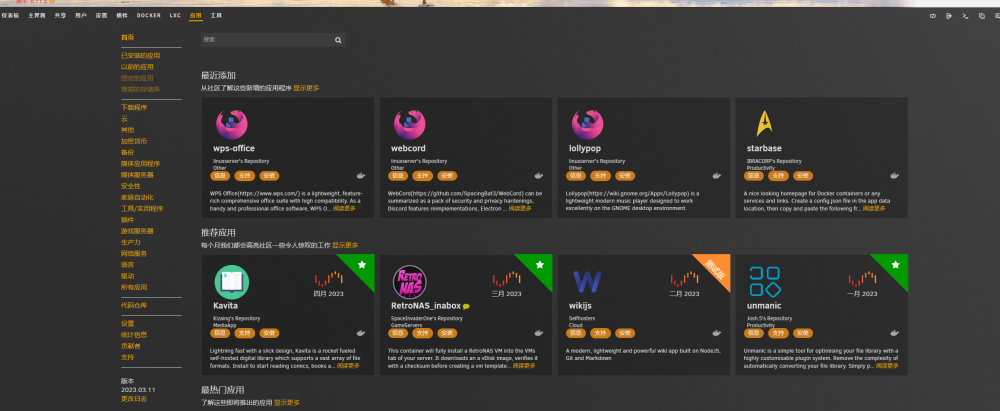Click 显示更多 next to 最近添加 section
Screen dimensions: 1000x411
306,88
